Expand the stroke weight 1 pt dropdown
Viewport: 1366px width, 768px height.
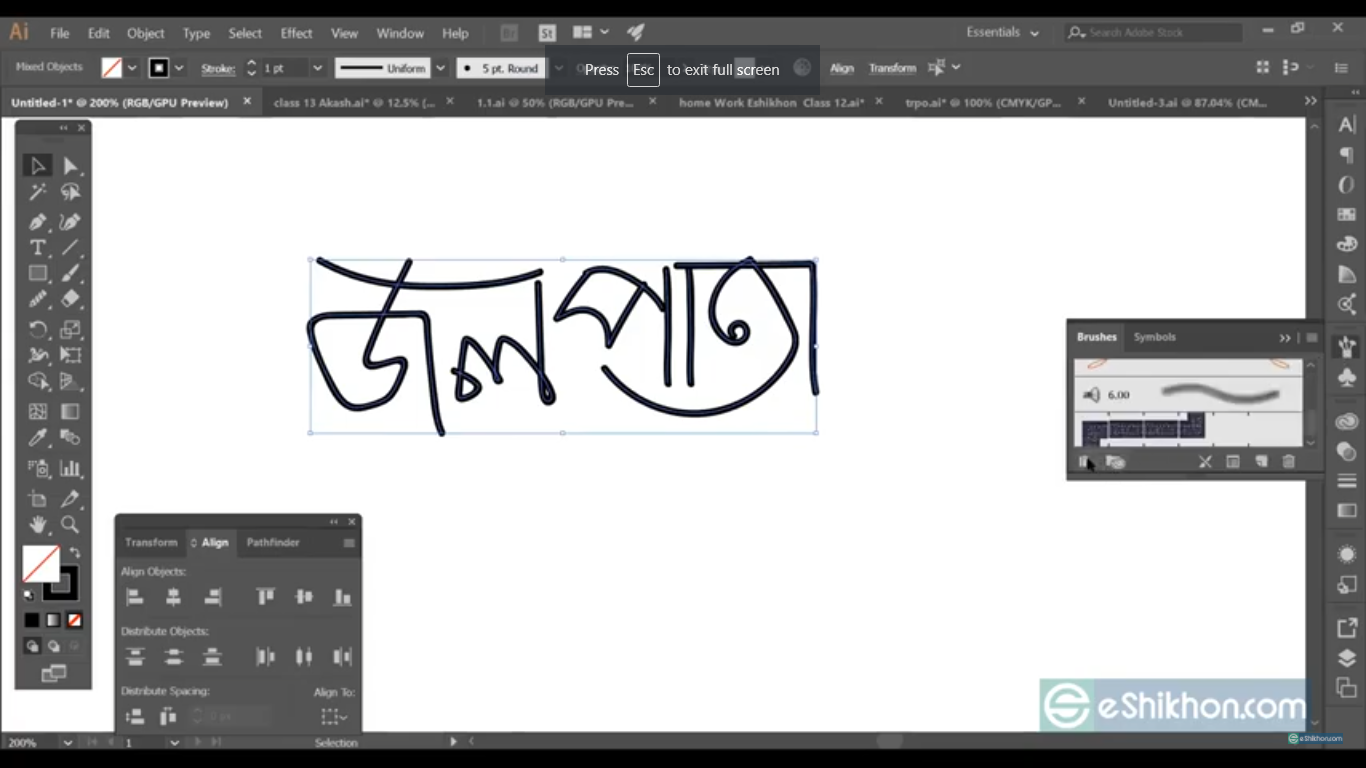tap(317, 69)
